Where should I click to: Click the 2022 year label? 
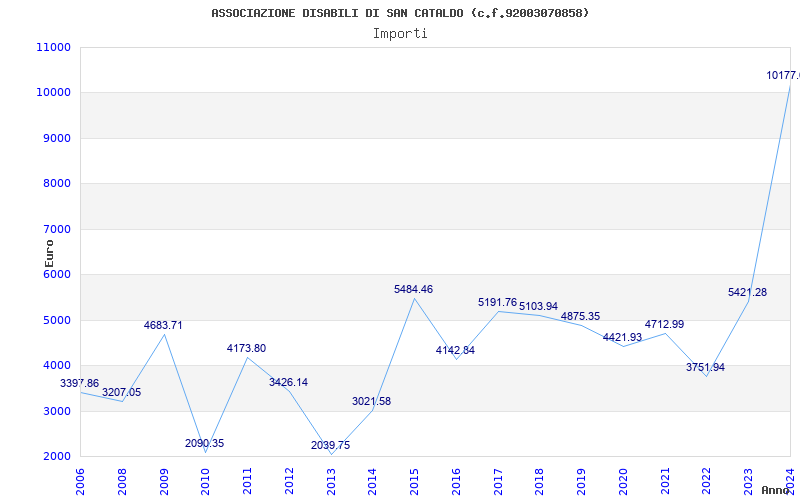click(x=707, y=482)
